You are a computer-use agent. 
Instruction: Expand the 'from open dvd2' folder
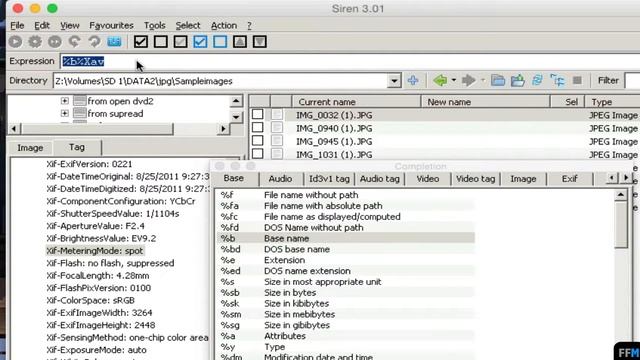(64, 101)
